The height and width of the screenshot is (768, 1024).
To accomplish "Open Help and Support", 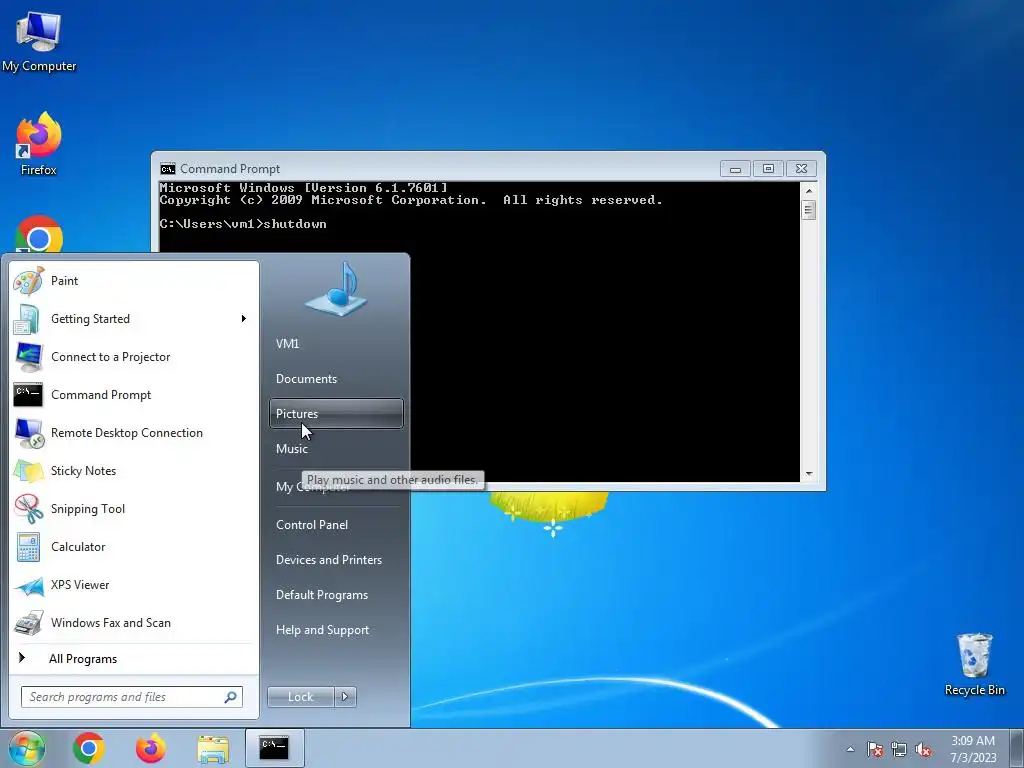I will [336, 630].
